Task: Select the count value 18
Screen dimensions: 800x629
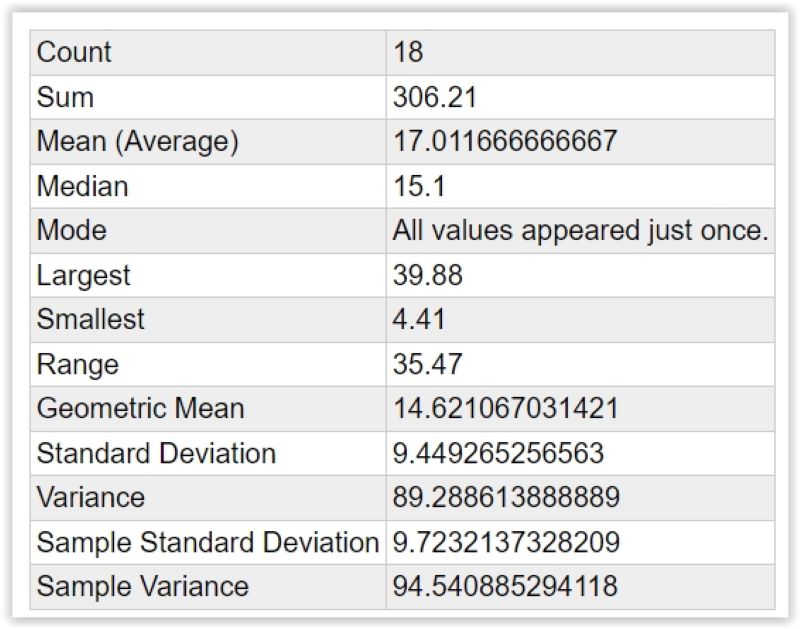Action: (408, 52)
